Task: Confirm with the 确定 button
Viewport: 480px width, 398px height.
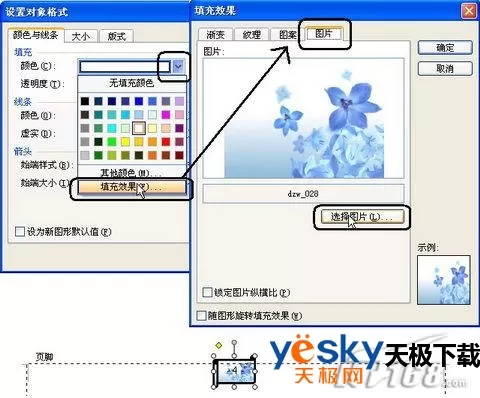Action: (x=445, y=48)
